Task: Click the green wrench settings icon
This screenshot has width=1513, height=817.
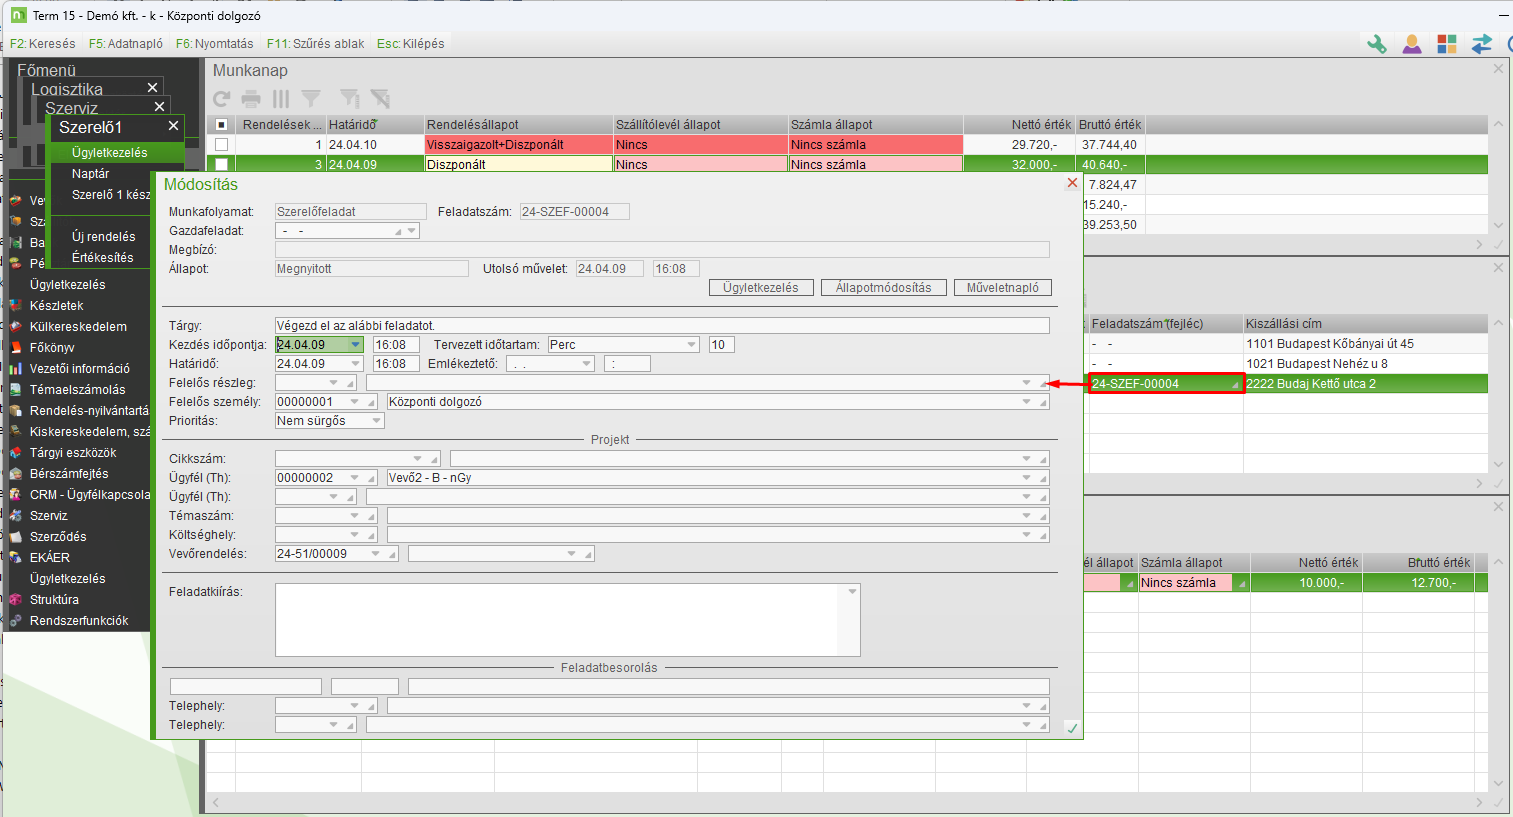Action: pyautogui.click(x=1377, y=44)
